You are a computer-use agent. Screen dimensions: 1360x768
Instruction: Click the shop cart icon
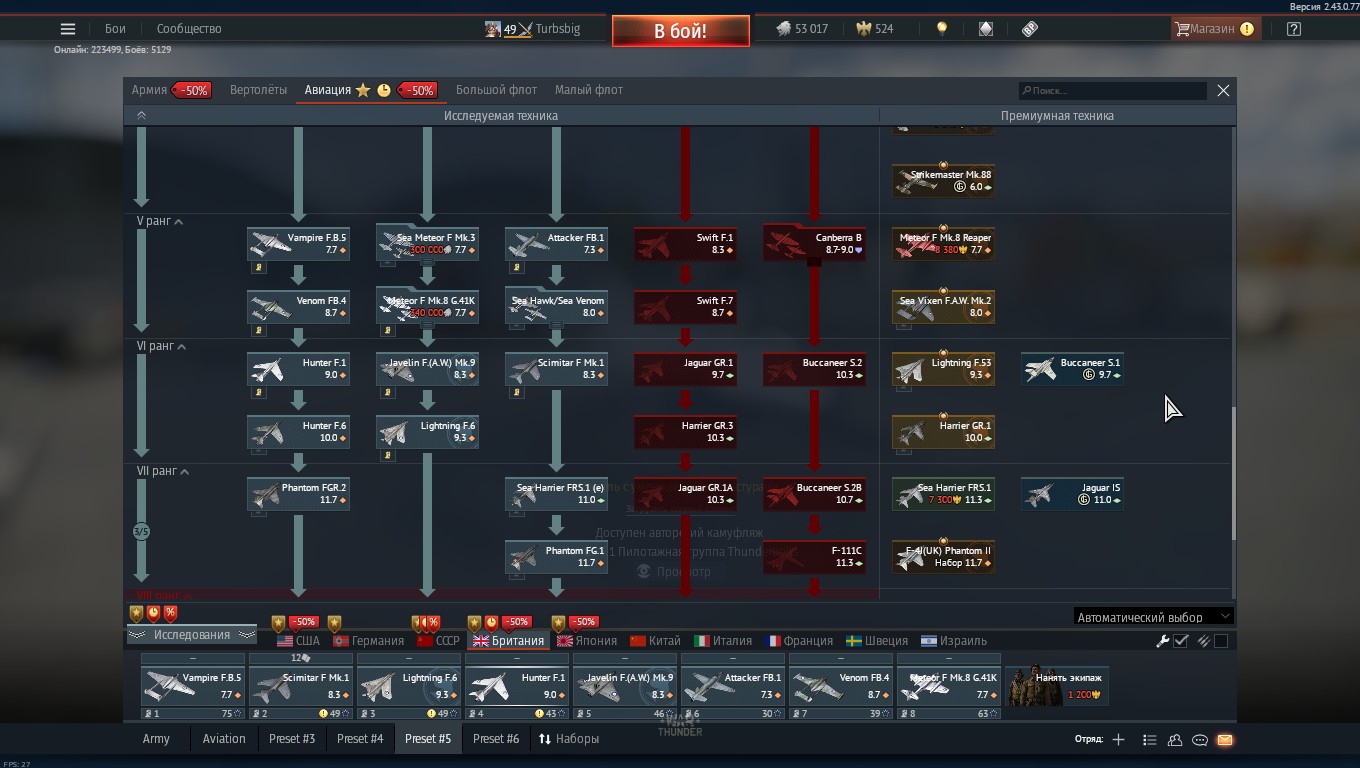1182,29
